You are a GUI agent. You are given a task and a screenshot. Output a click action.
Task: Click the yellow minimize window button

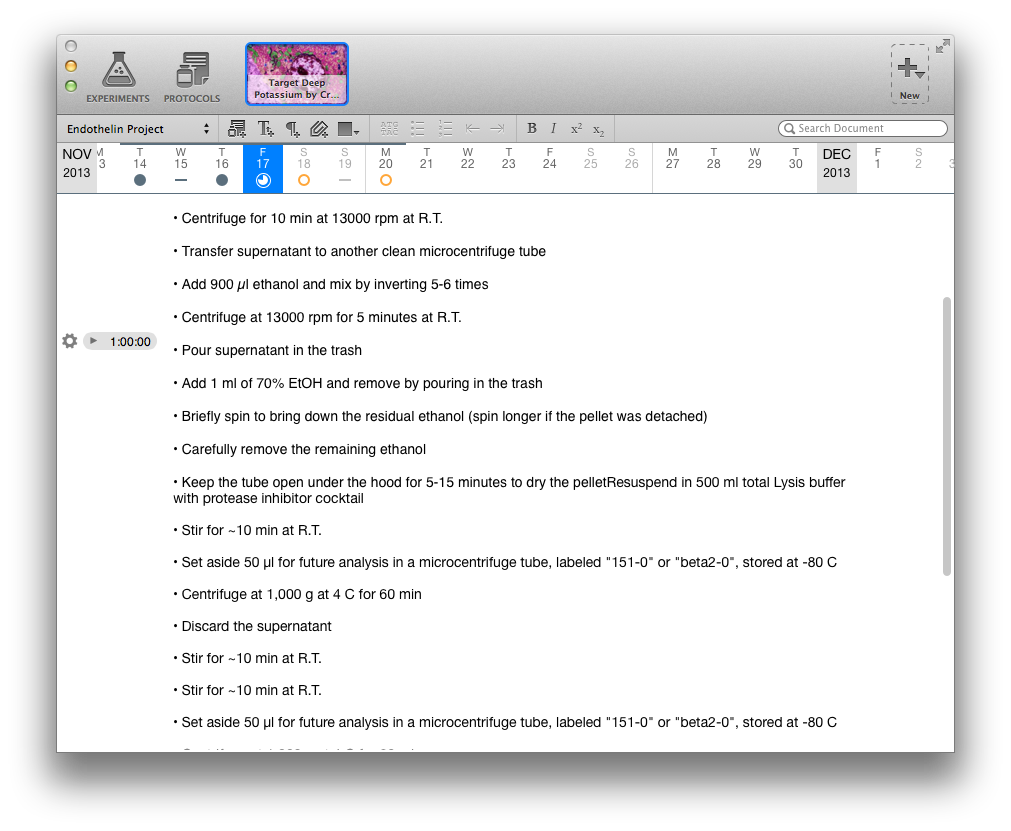pos(71,66)
